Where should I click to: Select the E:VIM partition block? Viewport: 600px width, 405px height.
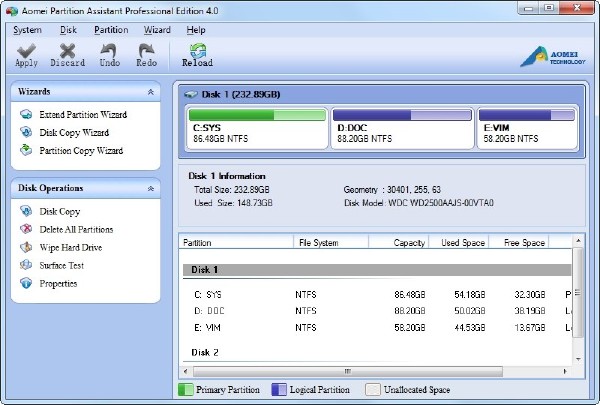tap(526, 129)
